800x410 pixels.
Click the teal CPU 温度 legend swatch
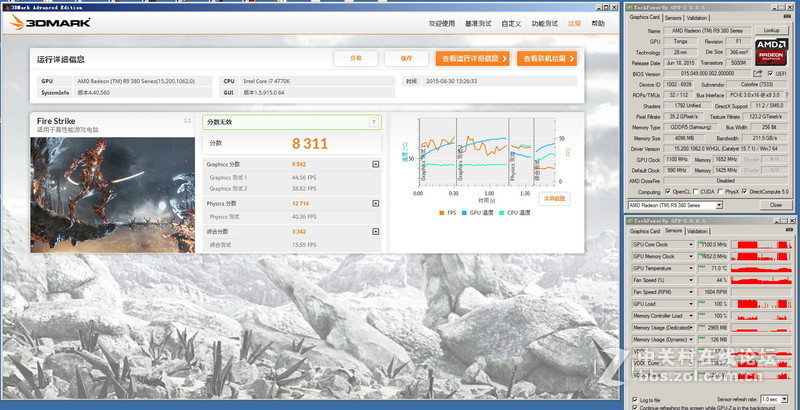502,213
